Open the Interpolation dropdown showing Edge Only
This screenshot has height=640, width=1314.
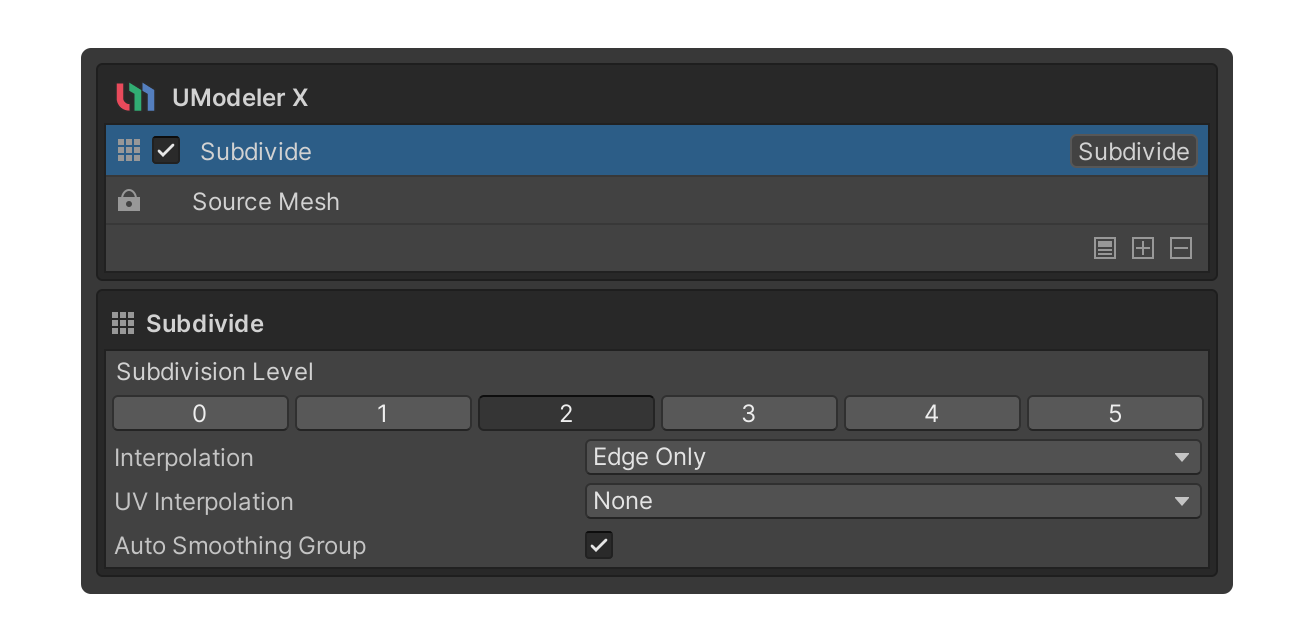[892, 457]
